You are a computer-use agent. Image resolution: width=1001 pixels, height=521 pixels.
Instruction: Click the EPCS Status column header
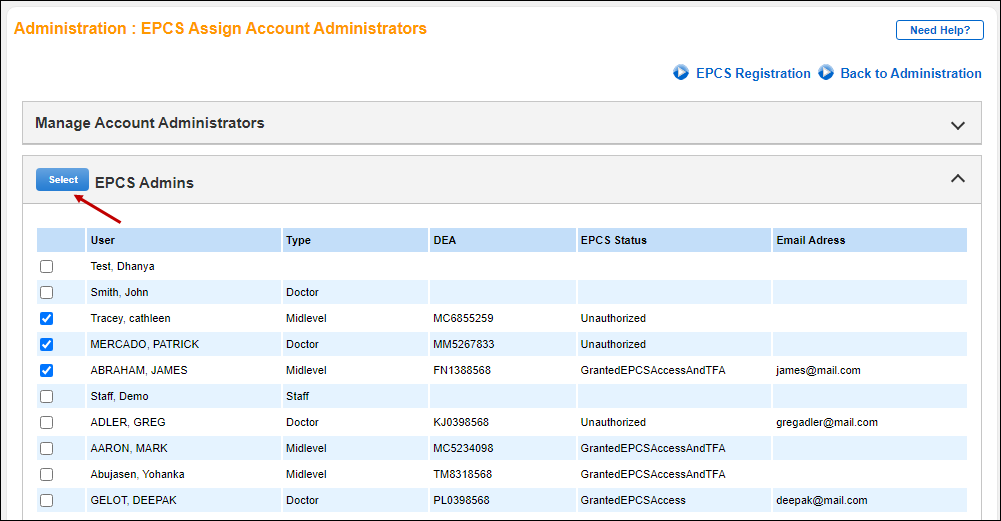[675, 240]
